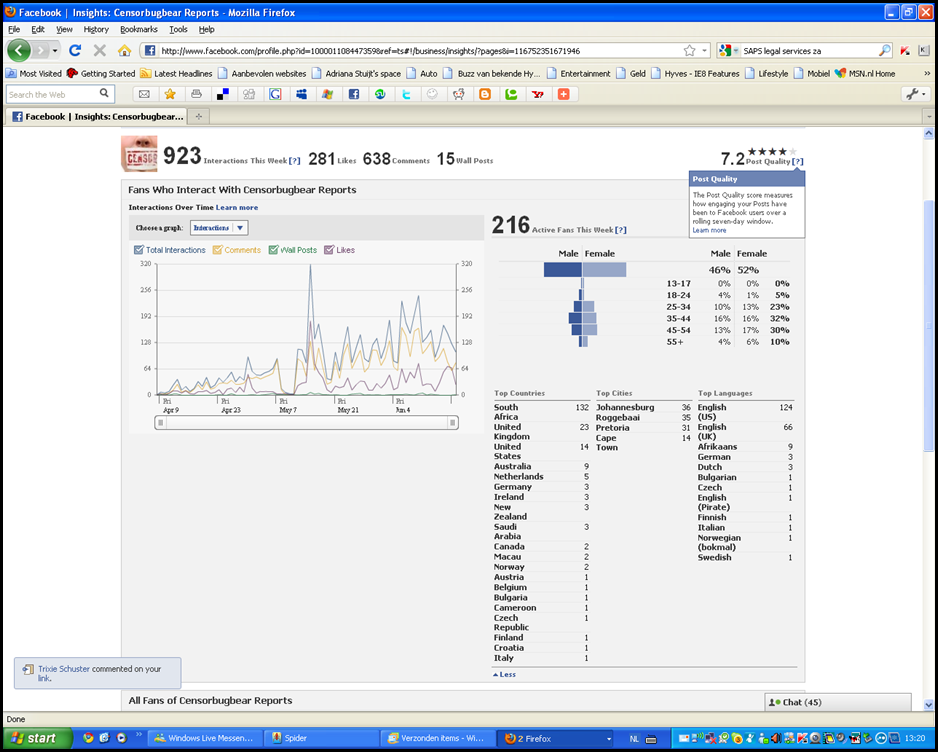Viewport: 938px width, 752px height.
Task: Open the URL bar history dropdown arrow
Action: 705,51
